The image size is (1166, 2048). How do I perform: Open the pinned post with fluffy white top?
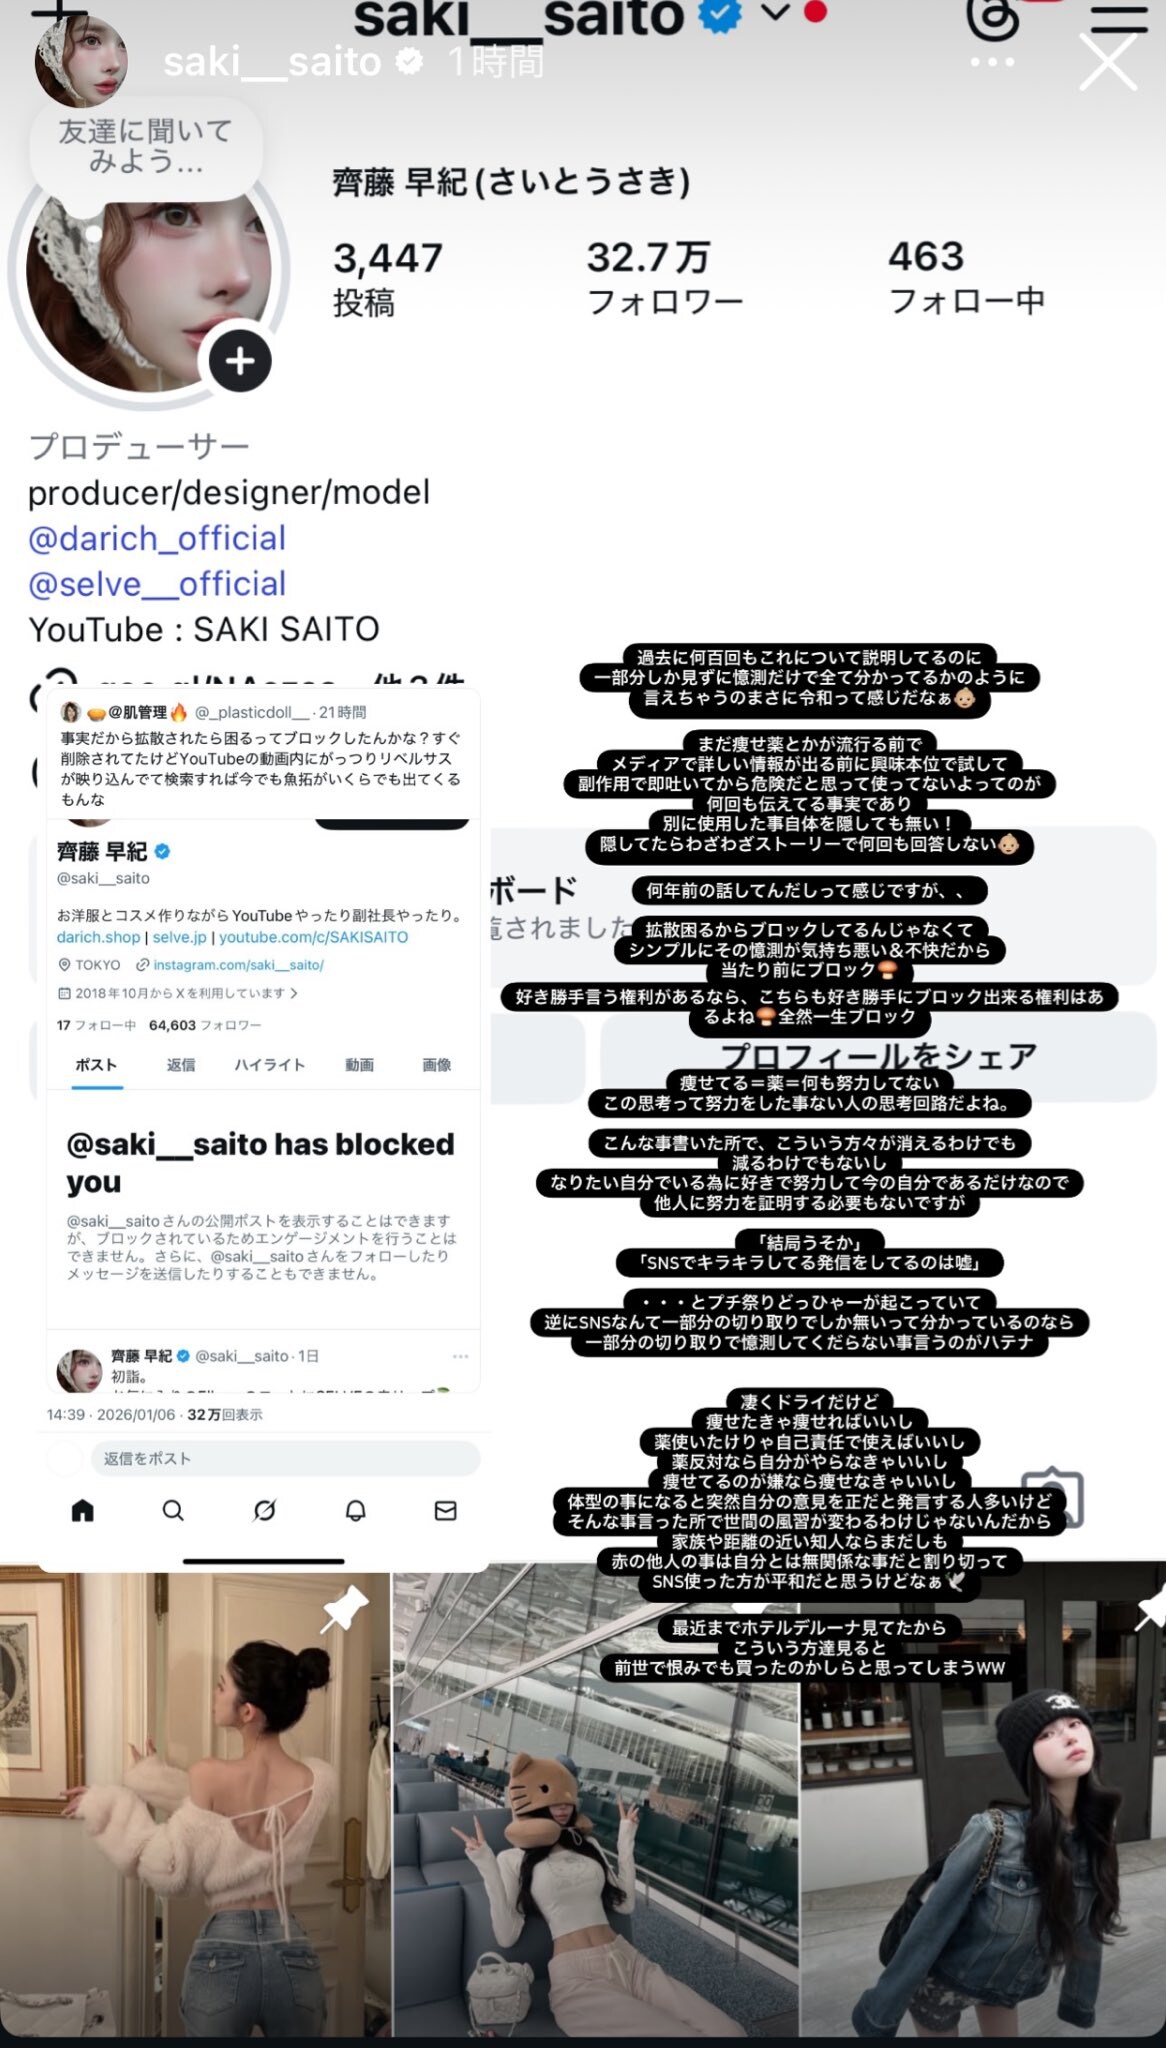(195, 1806)
